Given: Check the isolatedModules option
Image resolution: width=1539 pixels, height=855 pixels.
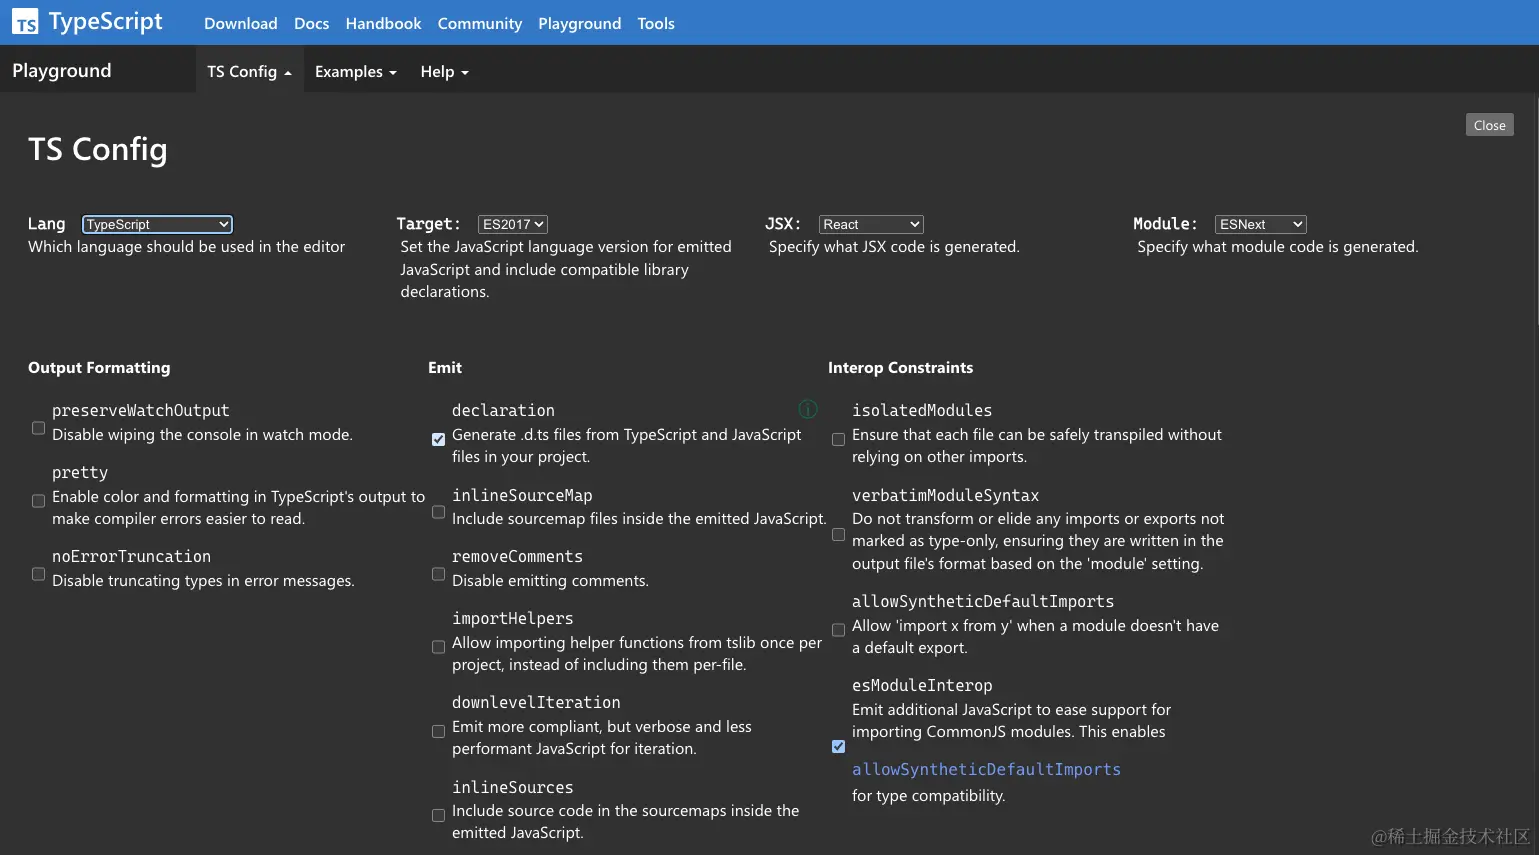Looking at the screenshot, I should coord(838,439).
